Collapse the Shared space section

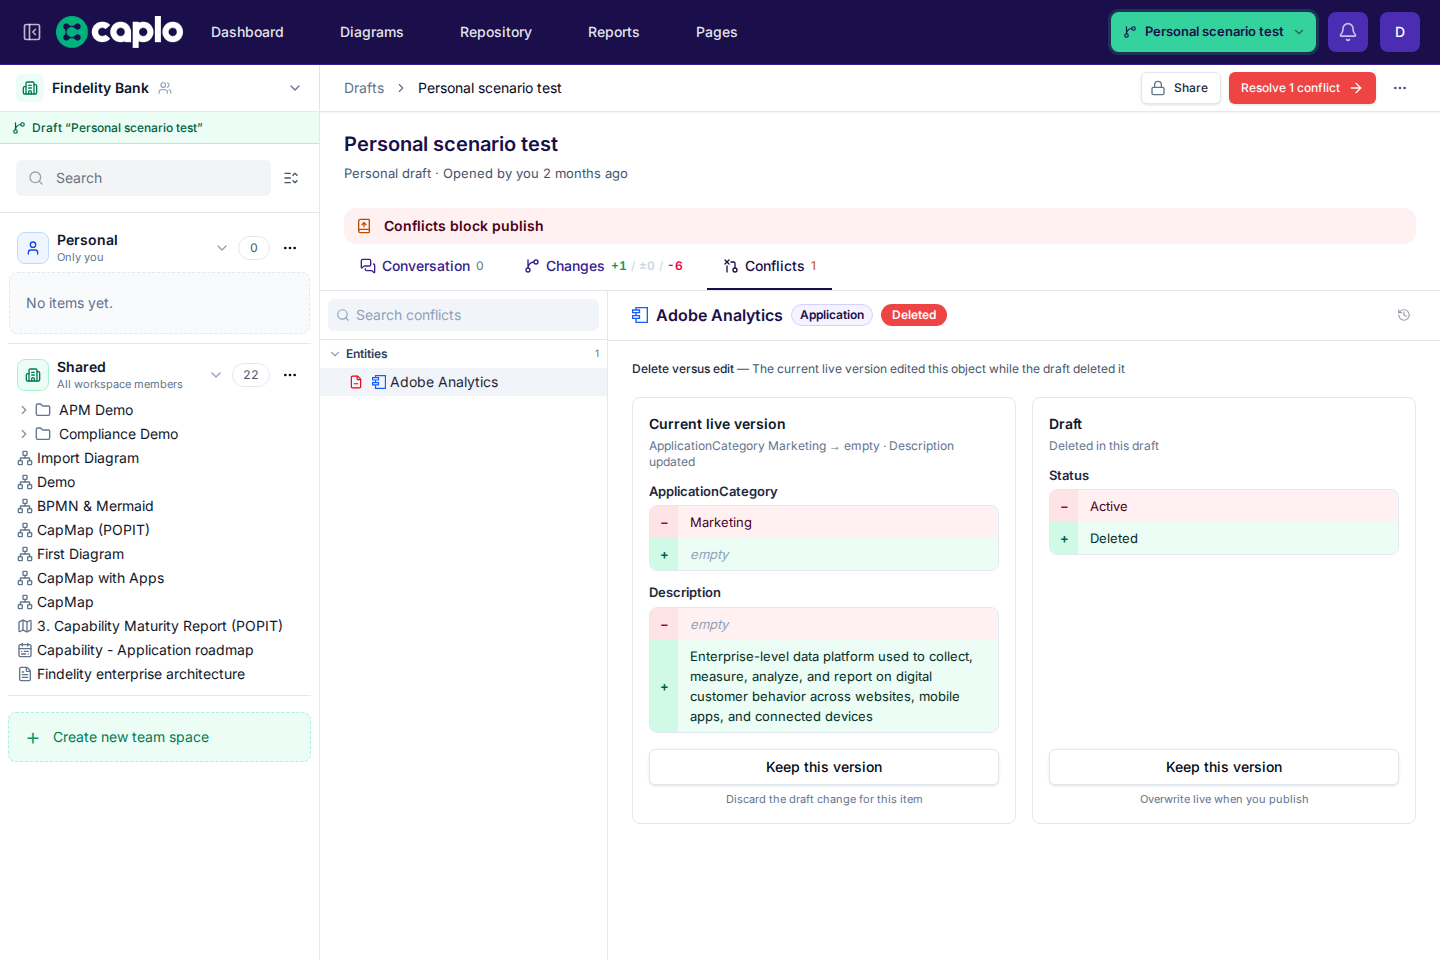[216, 375]
